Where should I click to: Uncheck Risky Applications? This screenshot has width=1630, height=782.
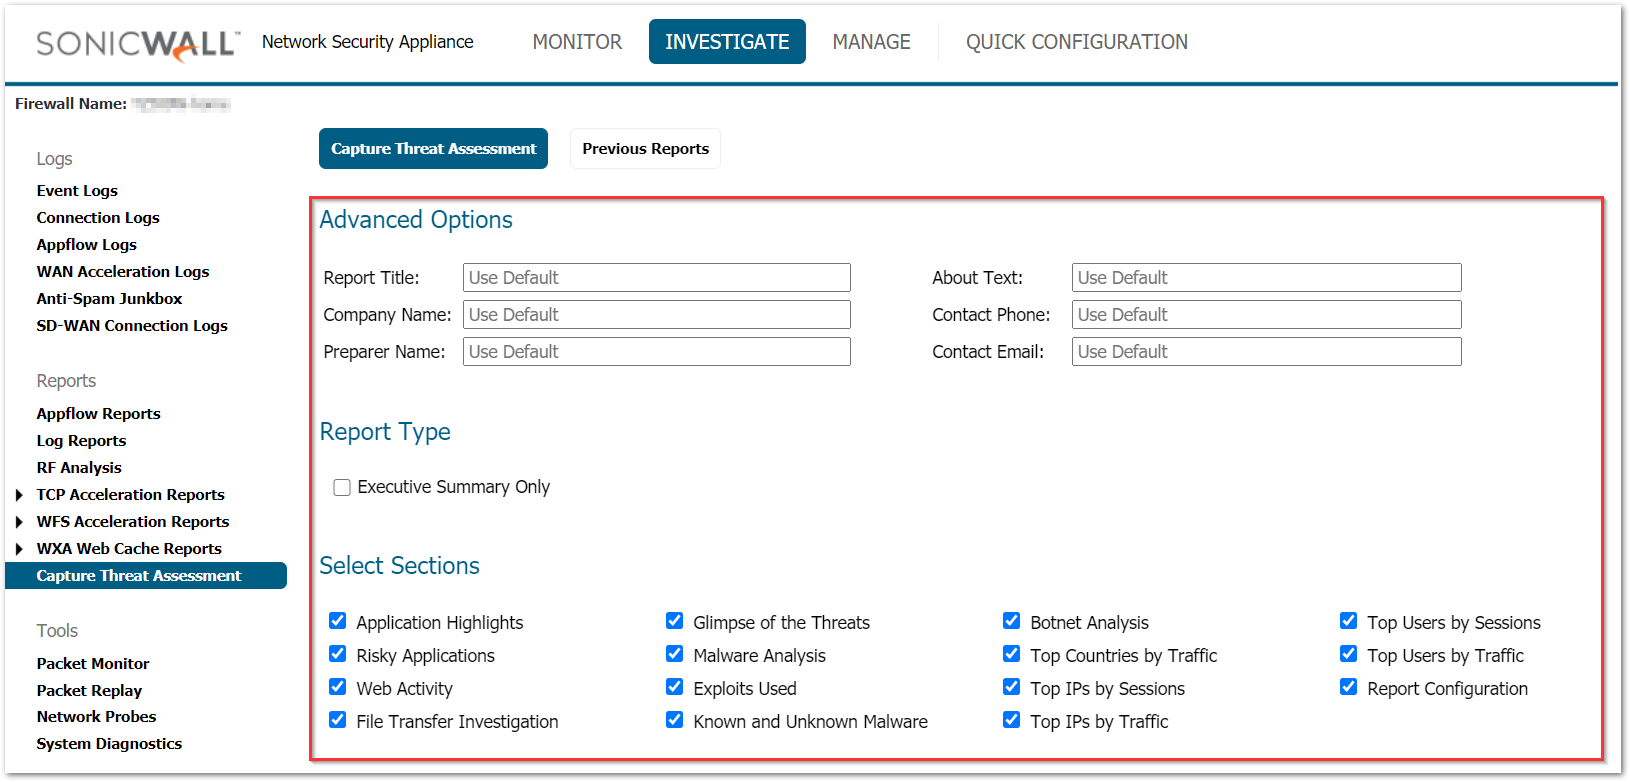point(338,654)
